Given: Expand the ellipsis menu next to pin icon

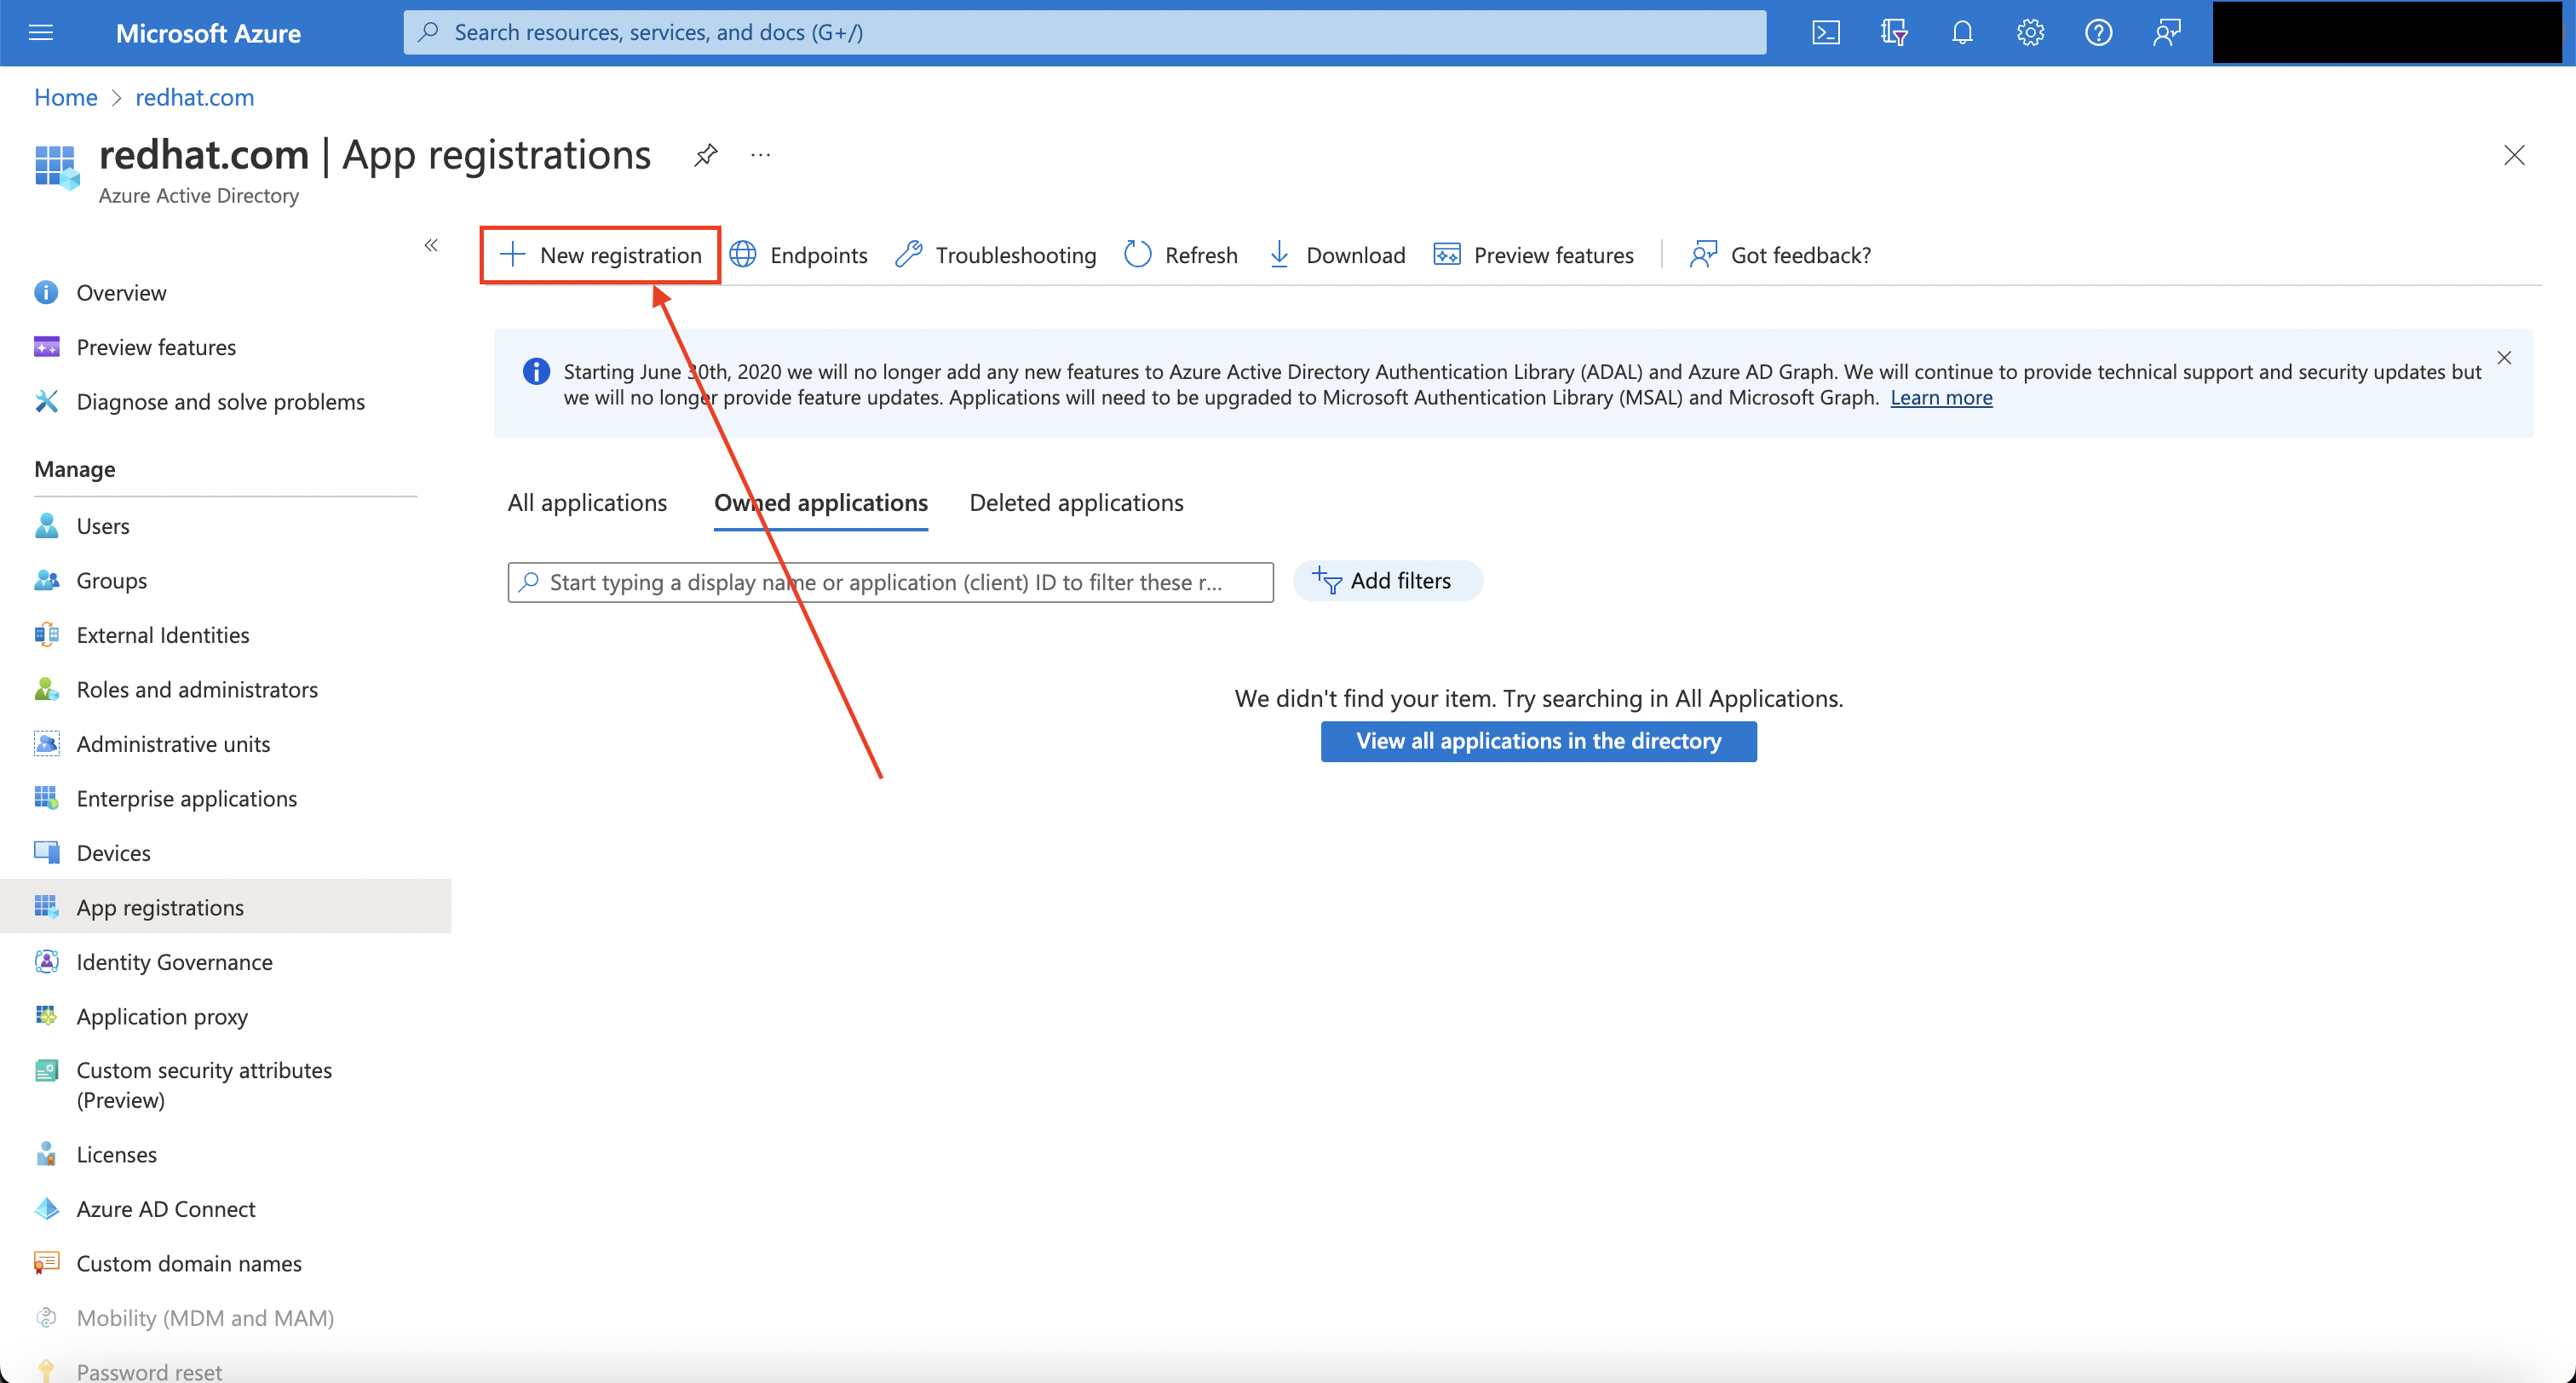Looking at the screenshot, I should pos(763,157).
